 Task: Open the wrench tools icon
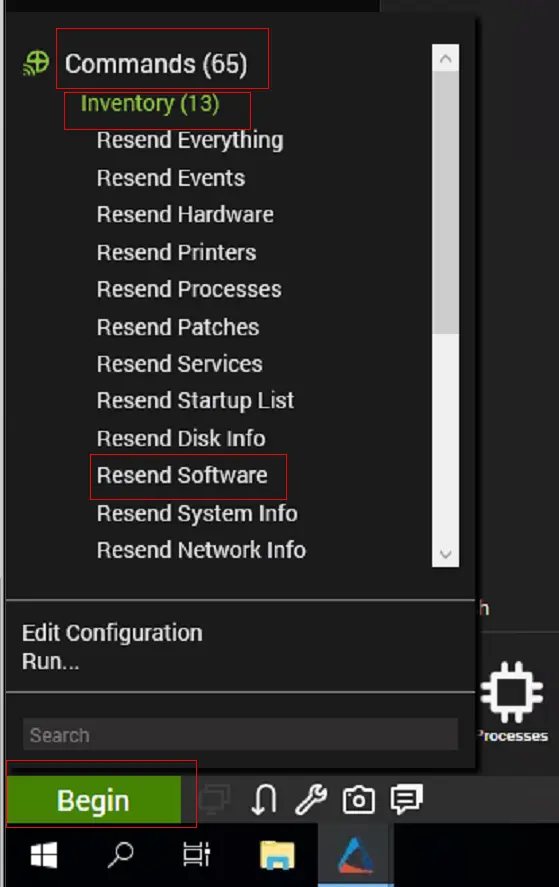click(x=311, y=800)
